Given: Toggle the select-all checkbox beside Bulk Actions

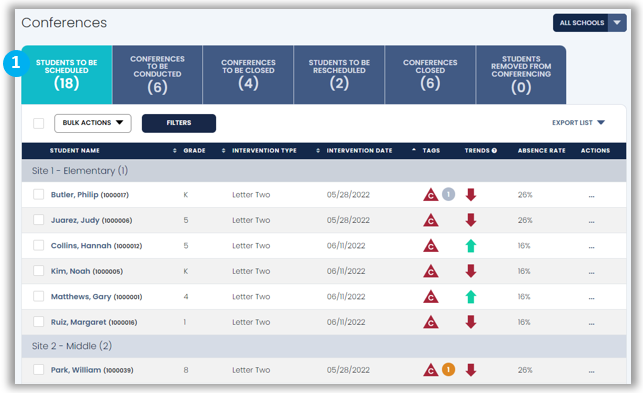Looking at the screenshot, I should click(39, 123).
